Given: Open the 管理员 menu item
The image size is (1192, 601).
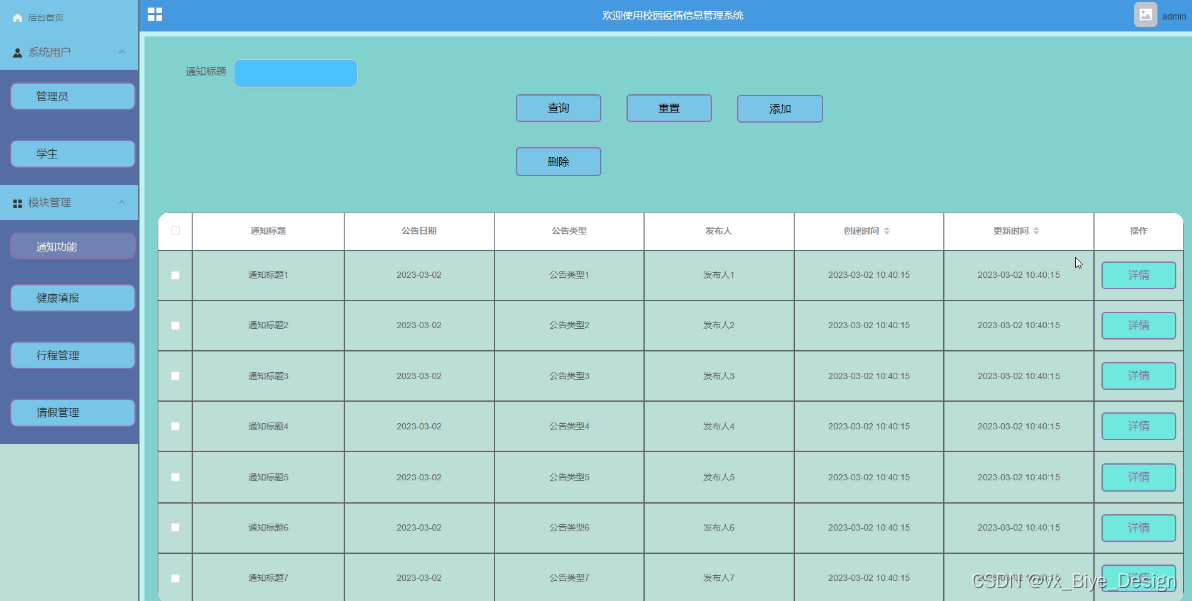Looking at the screenshot, I should 73,96.
